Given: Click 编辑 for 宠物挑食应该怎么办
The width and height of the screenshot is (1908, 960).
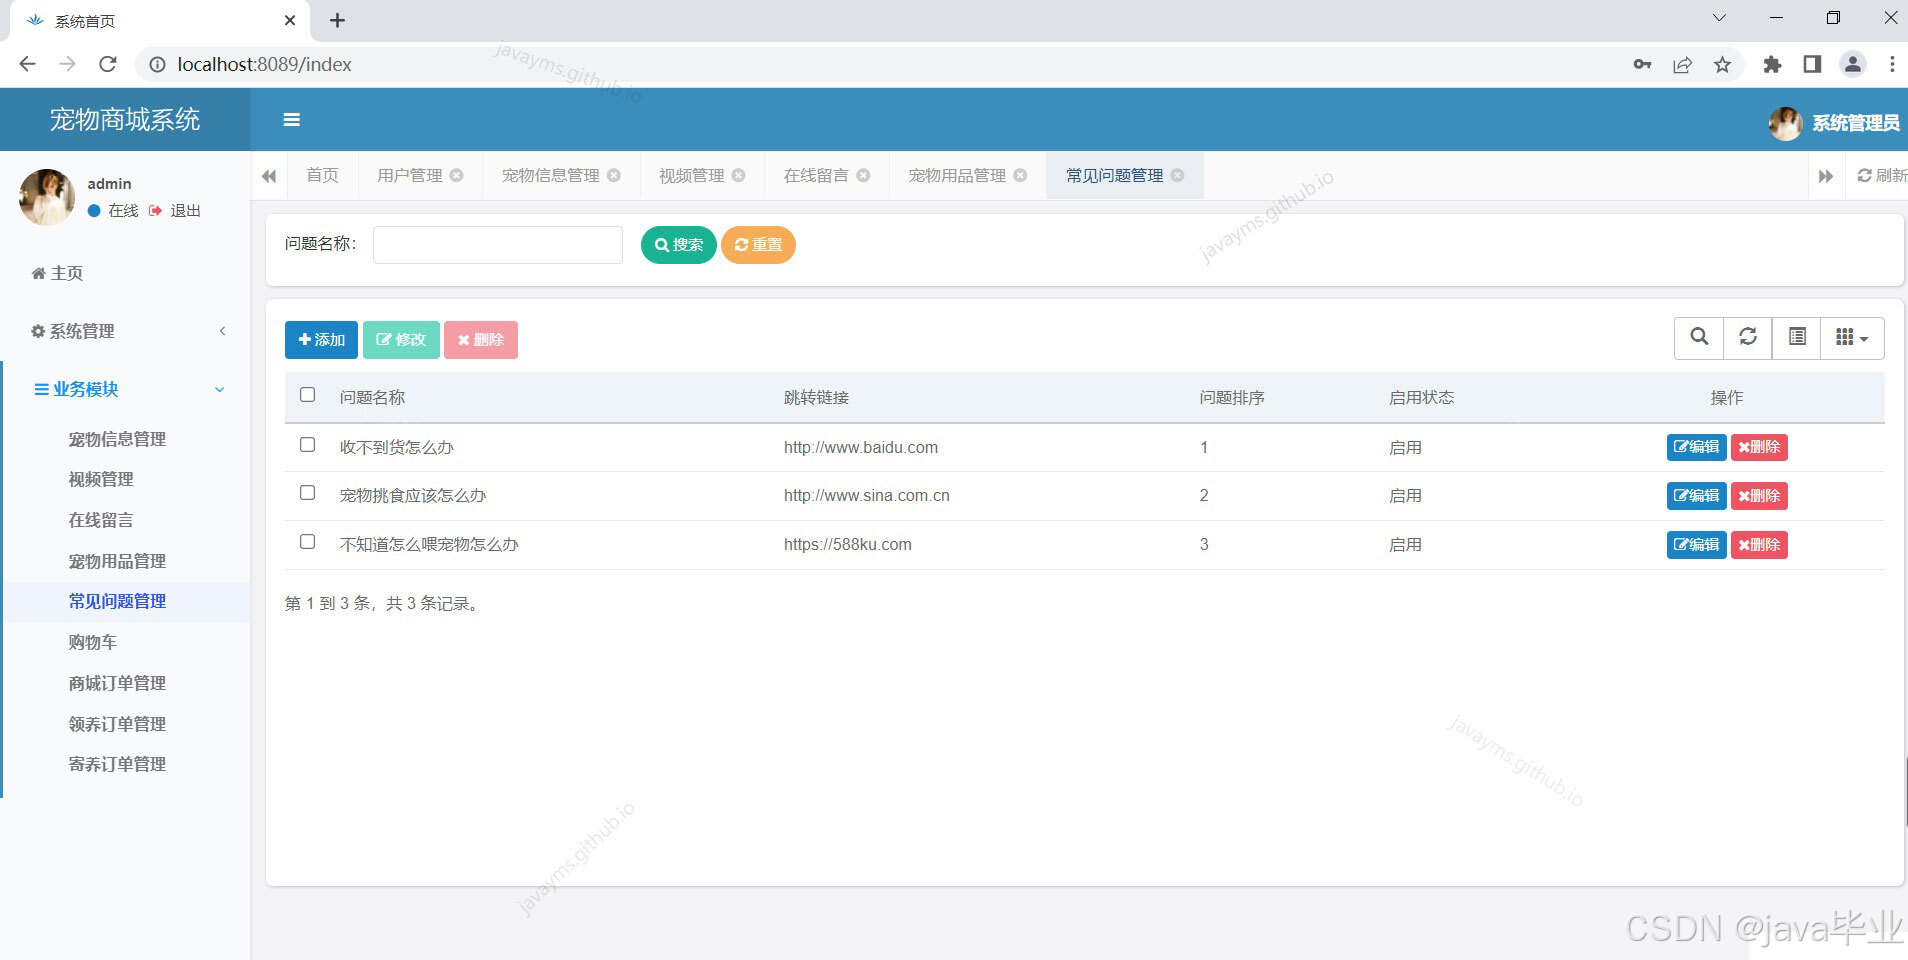Looking at the screenshot, I should point(1696,496).
